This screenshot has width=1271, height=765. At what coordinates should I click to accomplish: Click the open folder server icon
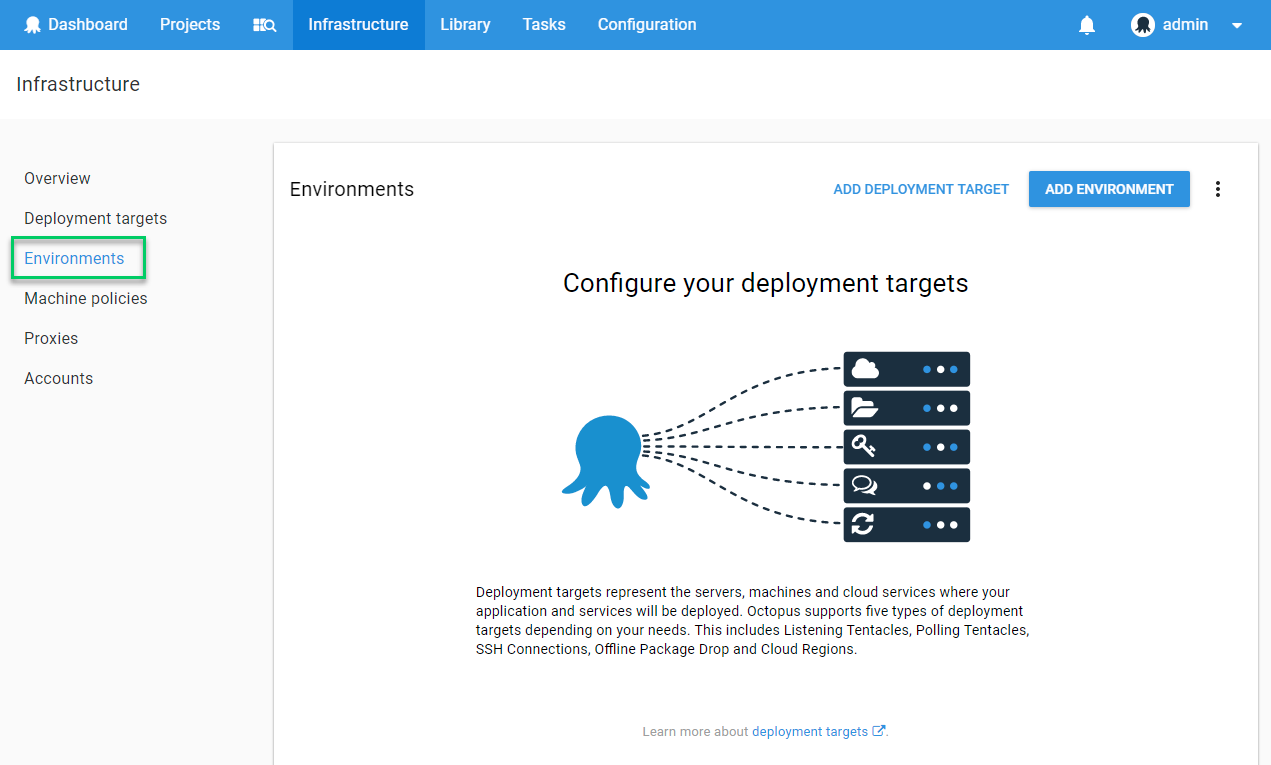pos(864,408)
